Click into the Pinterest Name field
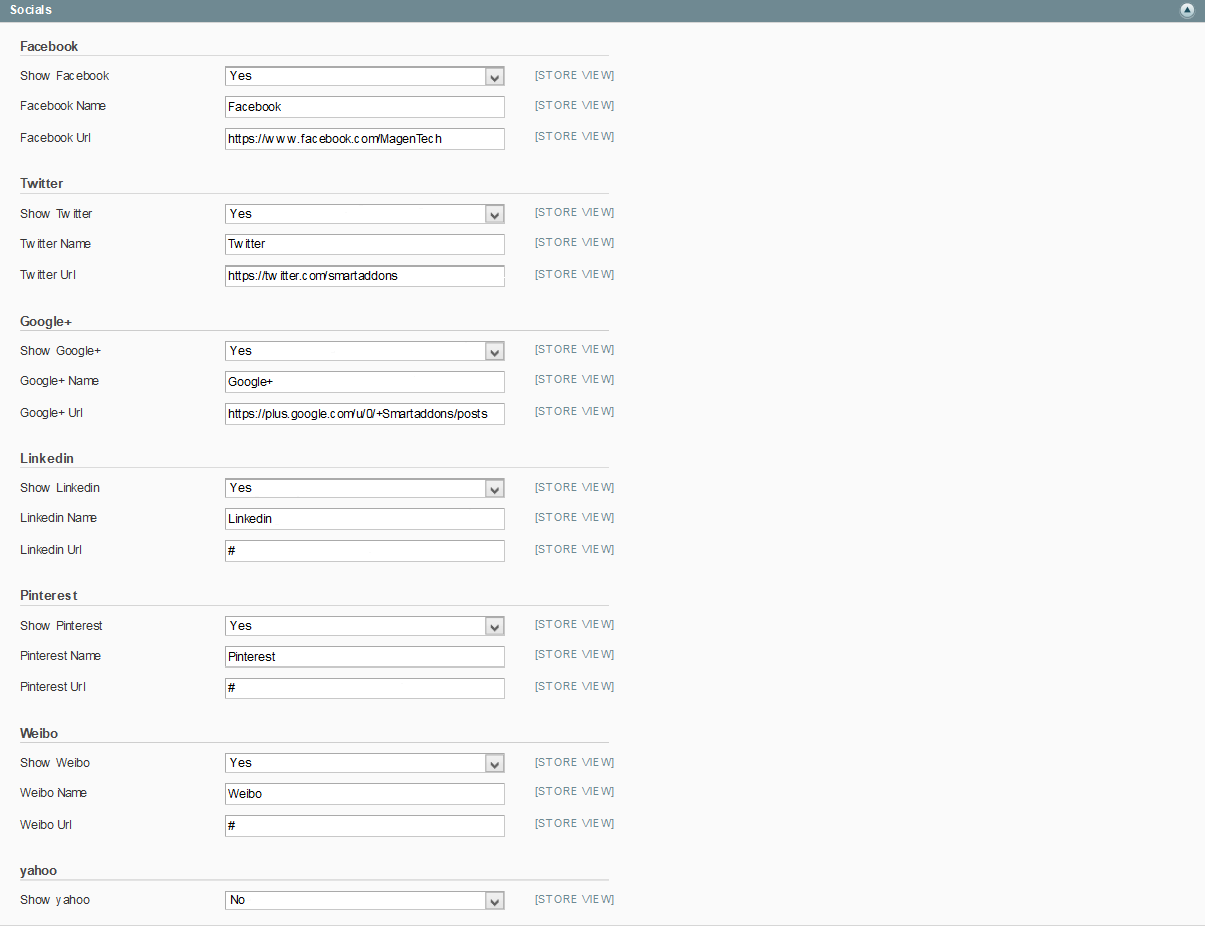Viewport: 1205px width, 926px height. coord(365,657)
